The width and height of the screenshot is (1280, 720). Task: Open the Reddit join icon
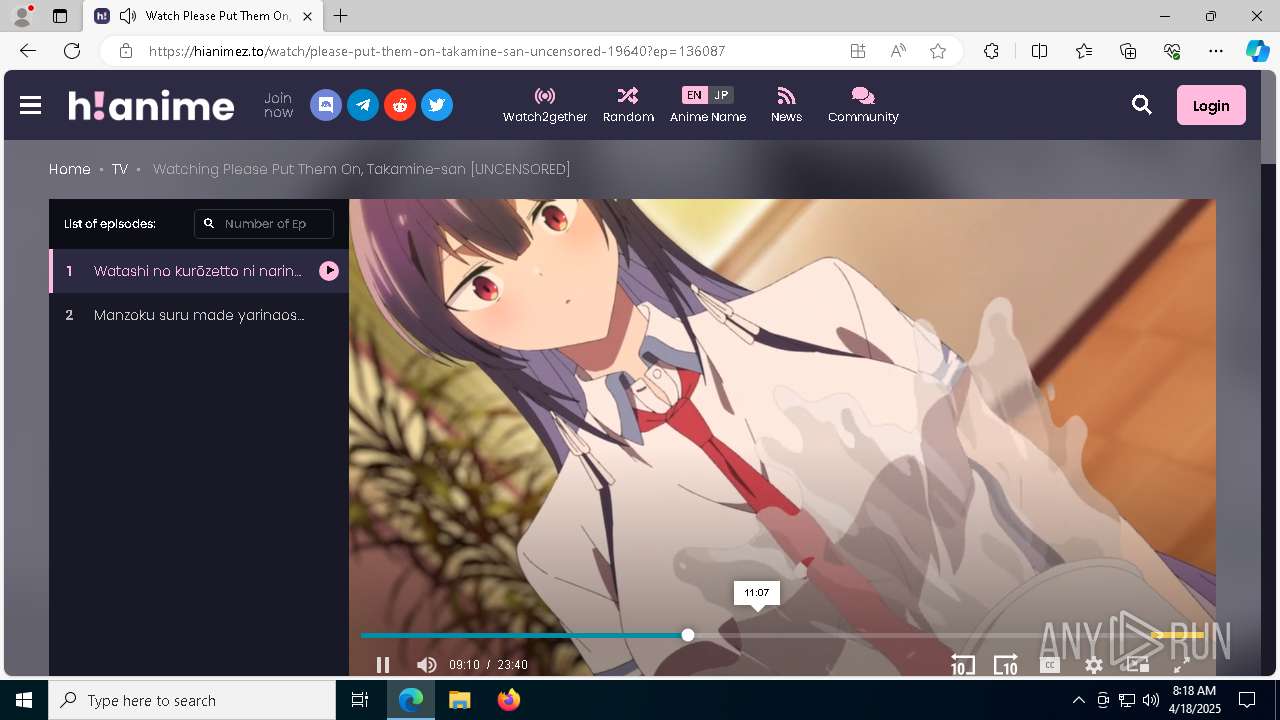coord(400,105)
